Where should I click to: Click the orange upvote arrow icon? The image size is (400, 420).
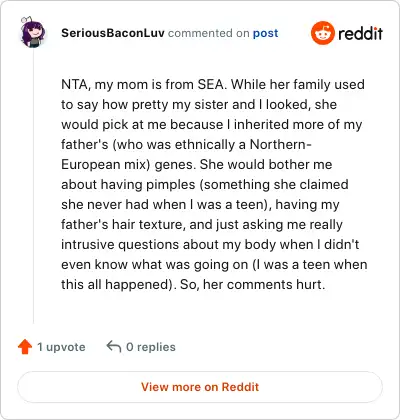click(x=25, y=347)
